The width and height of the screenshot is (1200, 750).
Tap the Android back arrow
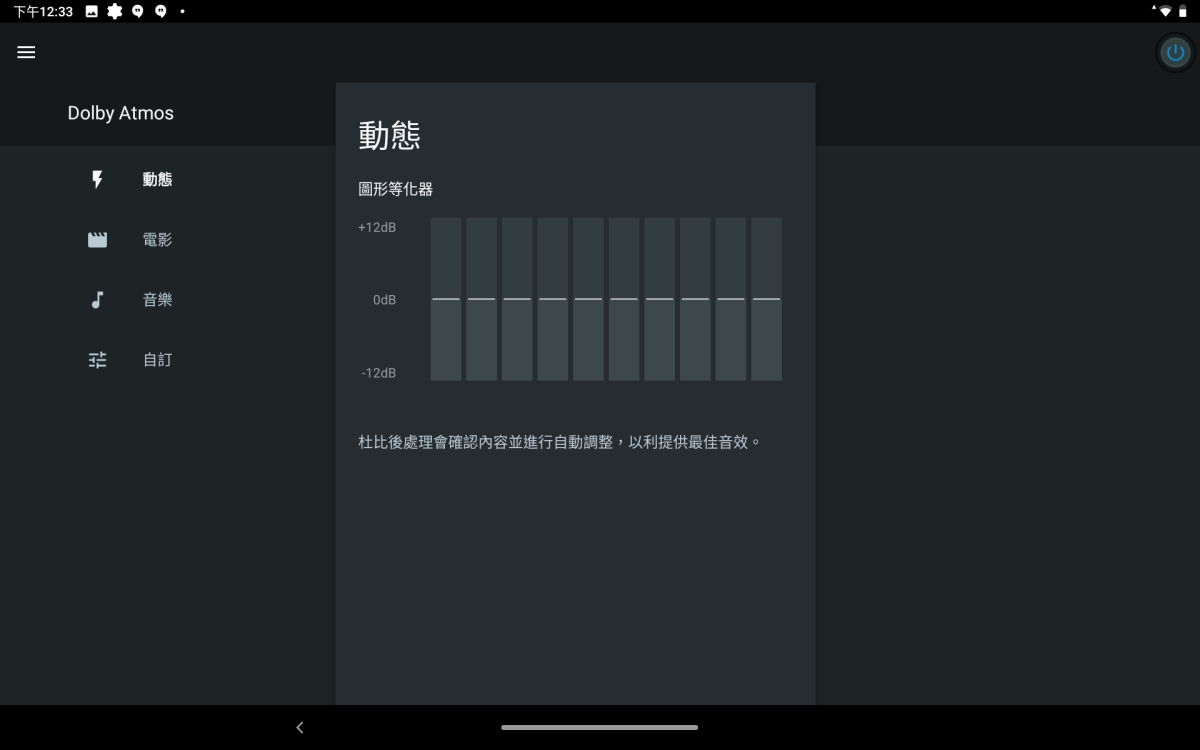click(300, 728)
